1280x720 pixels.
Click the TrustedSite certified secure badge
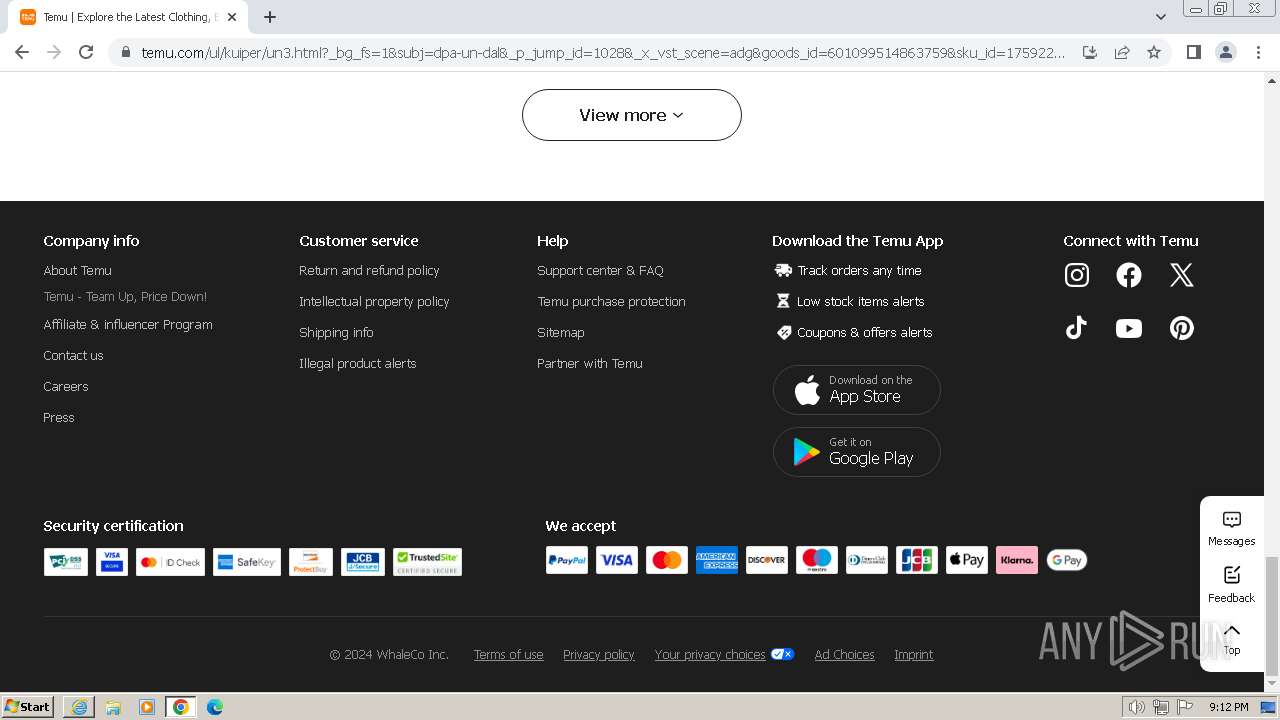pyautogui.click(x=427, y=562)
